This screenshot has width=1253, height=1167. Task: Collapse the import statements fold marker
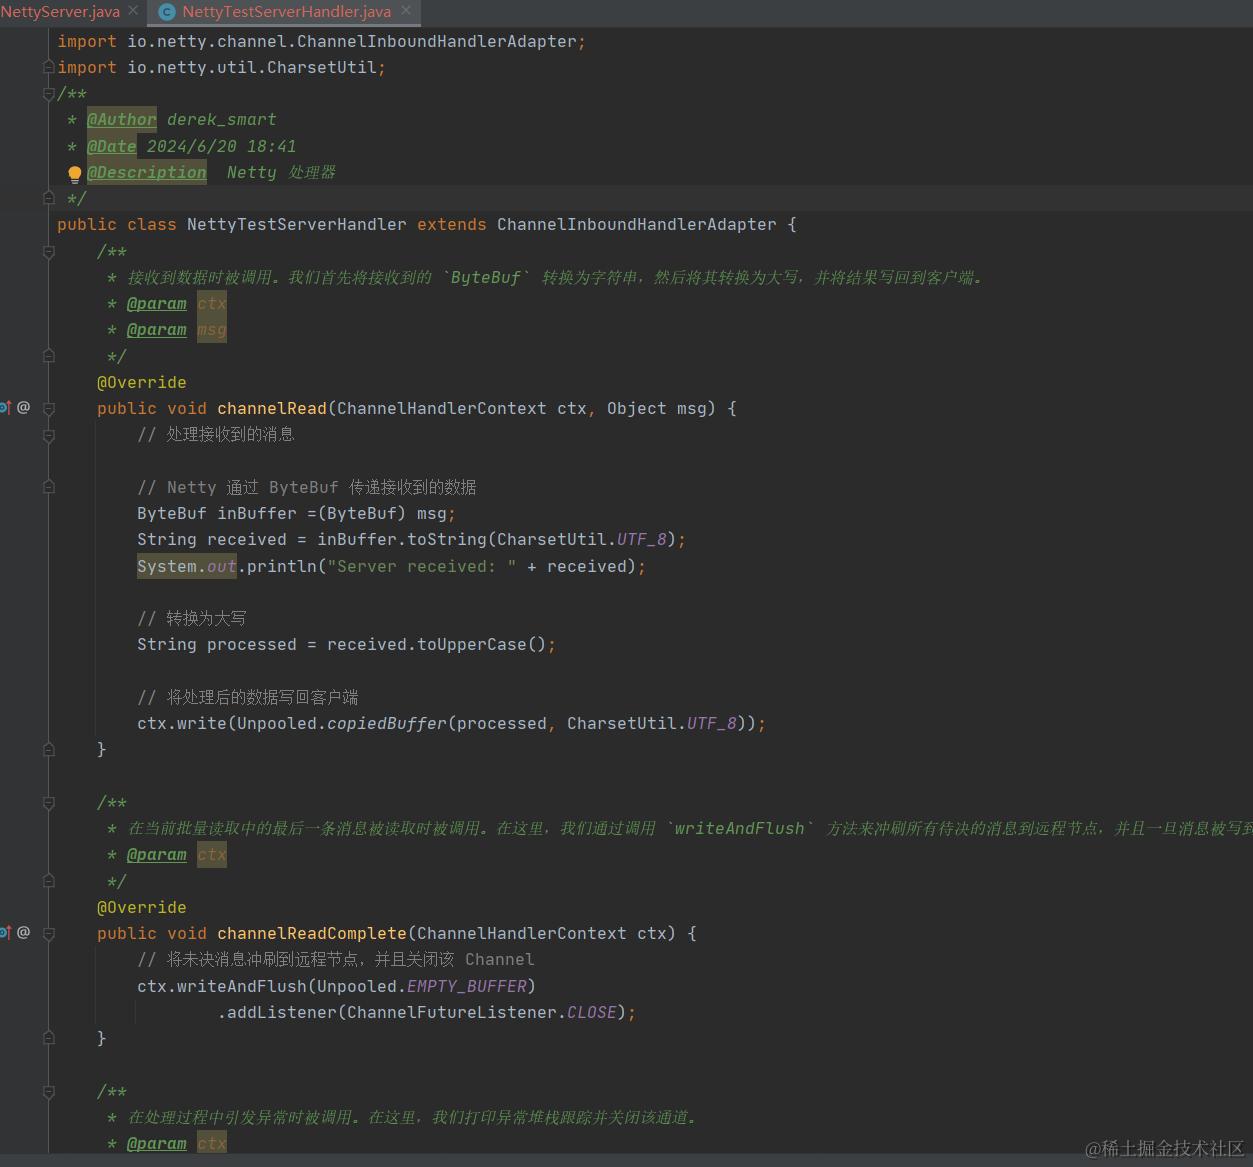(48, 67)
